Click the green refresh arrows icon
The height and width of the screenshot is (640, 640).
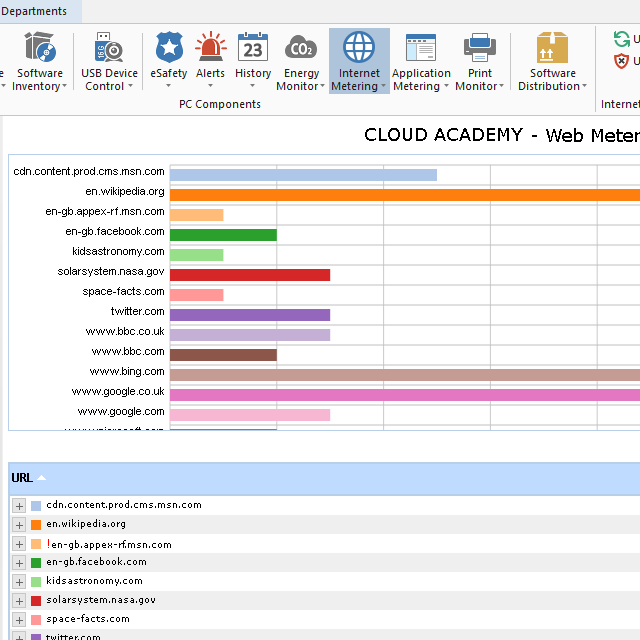[x=622, y=39]
